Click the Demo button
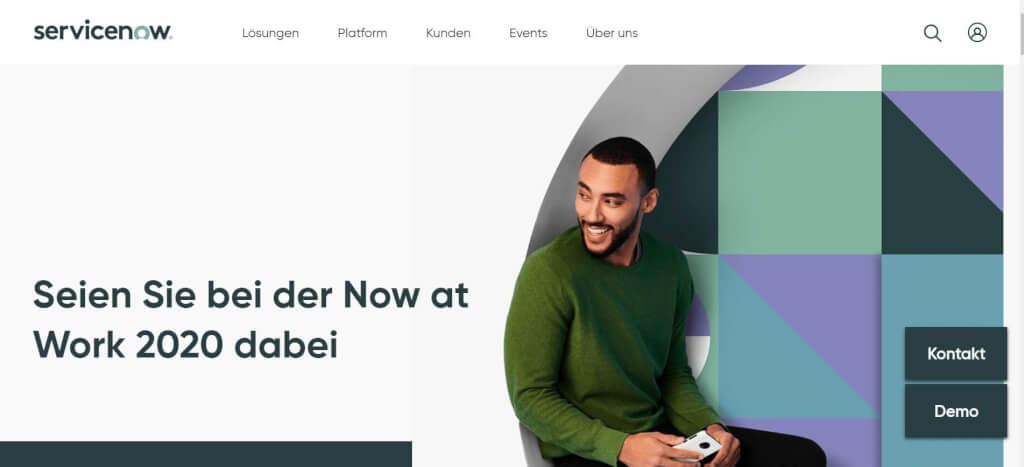 click(956, 411)
